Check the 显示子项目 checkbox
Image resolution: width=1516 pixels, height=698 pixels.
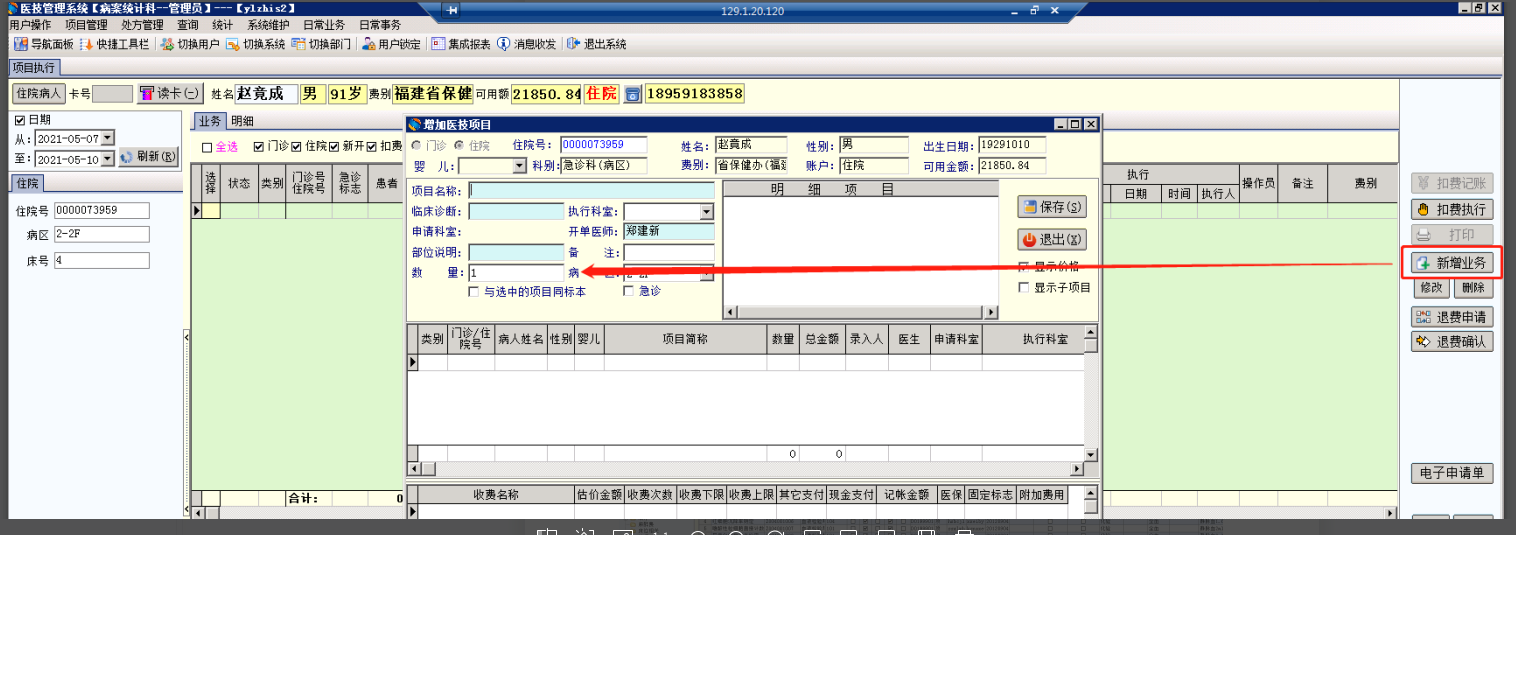(1023, 288)
